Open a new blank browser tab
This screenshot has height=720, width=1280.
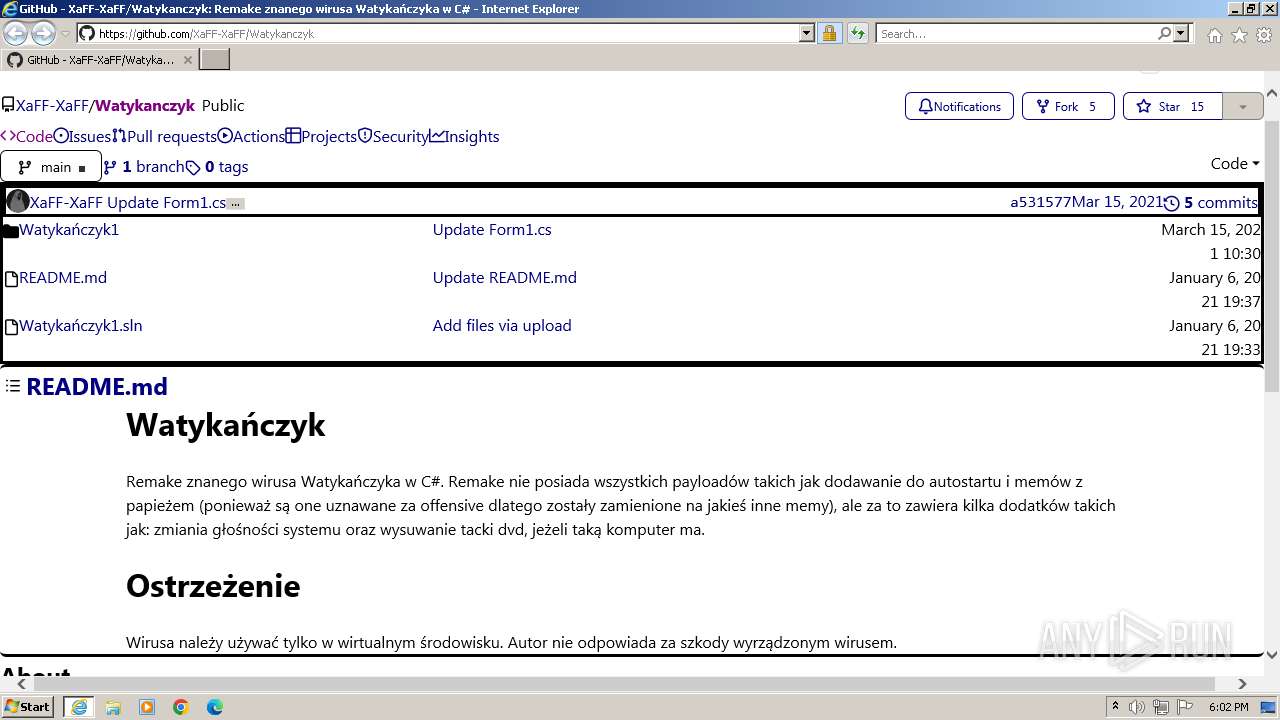click(x=215, y=59)
